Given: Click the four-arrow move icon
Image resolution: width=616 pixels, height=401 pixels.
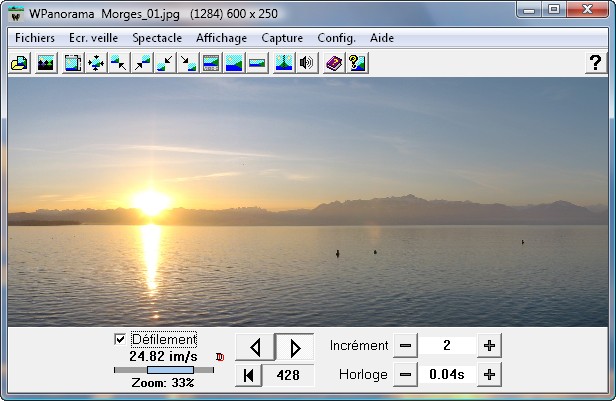Looking at the screenshot, I should [96, 63].
